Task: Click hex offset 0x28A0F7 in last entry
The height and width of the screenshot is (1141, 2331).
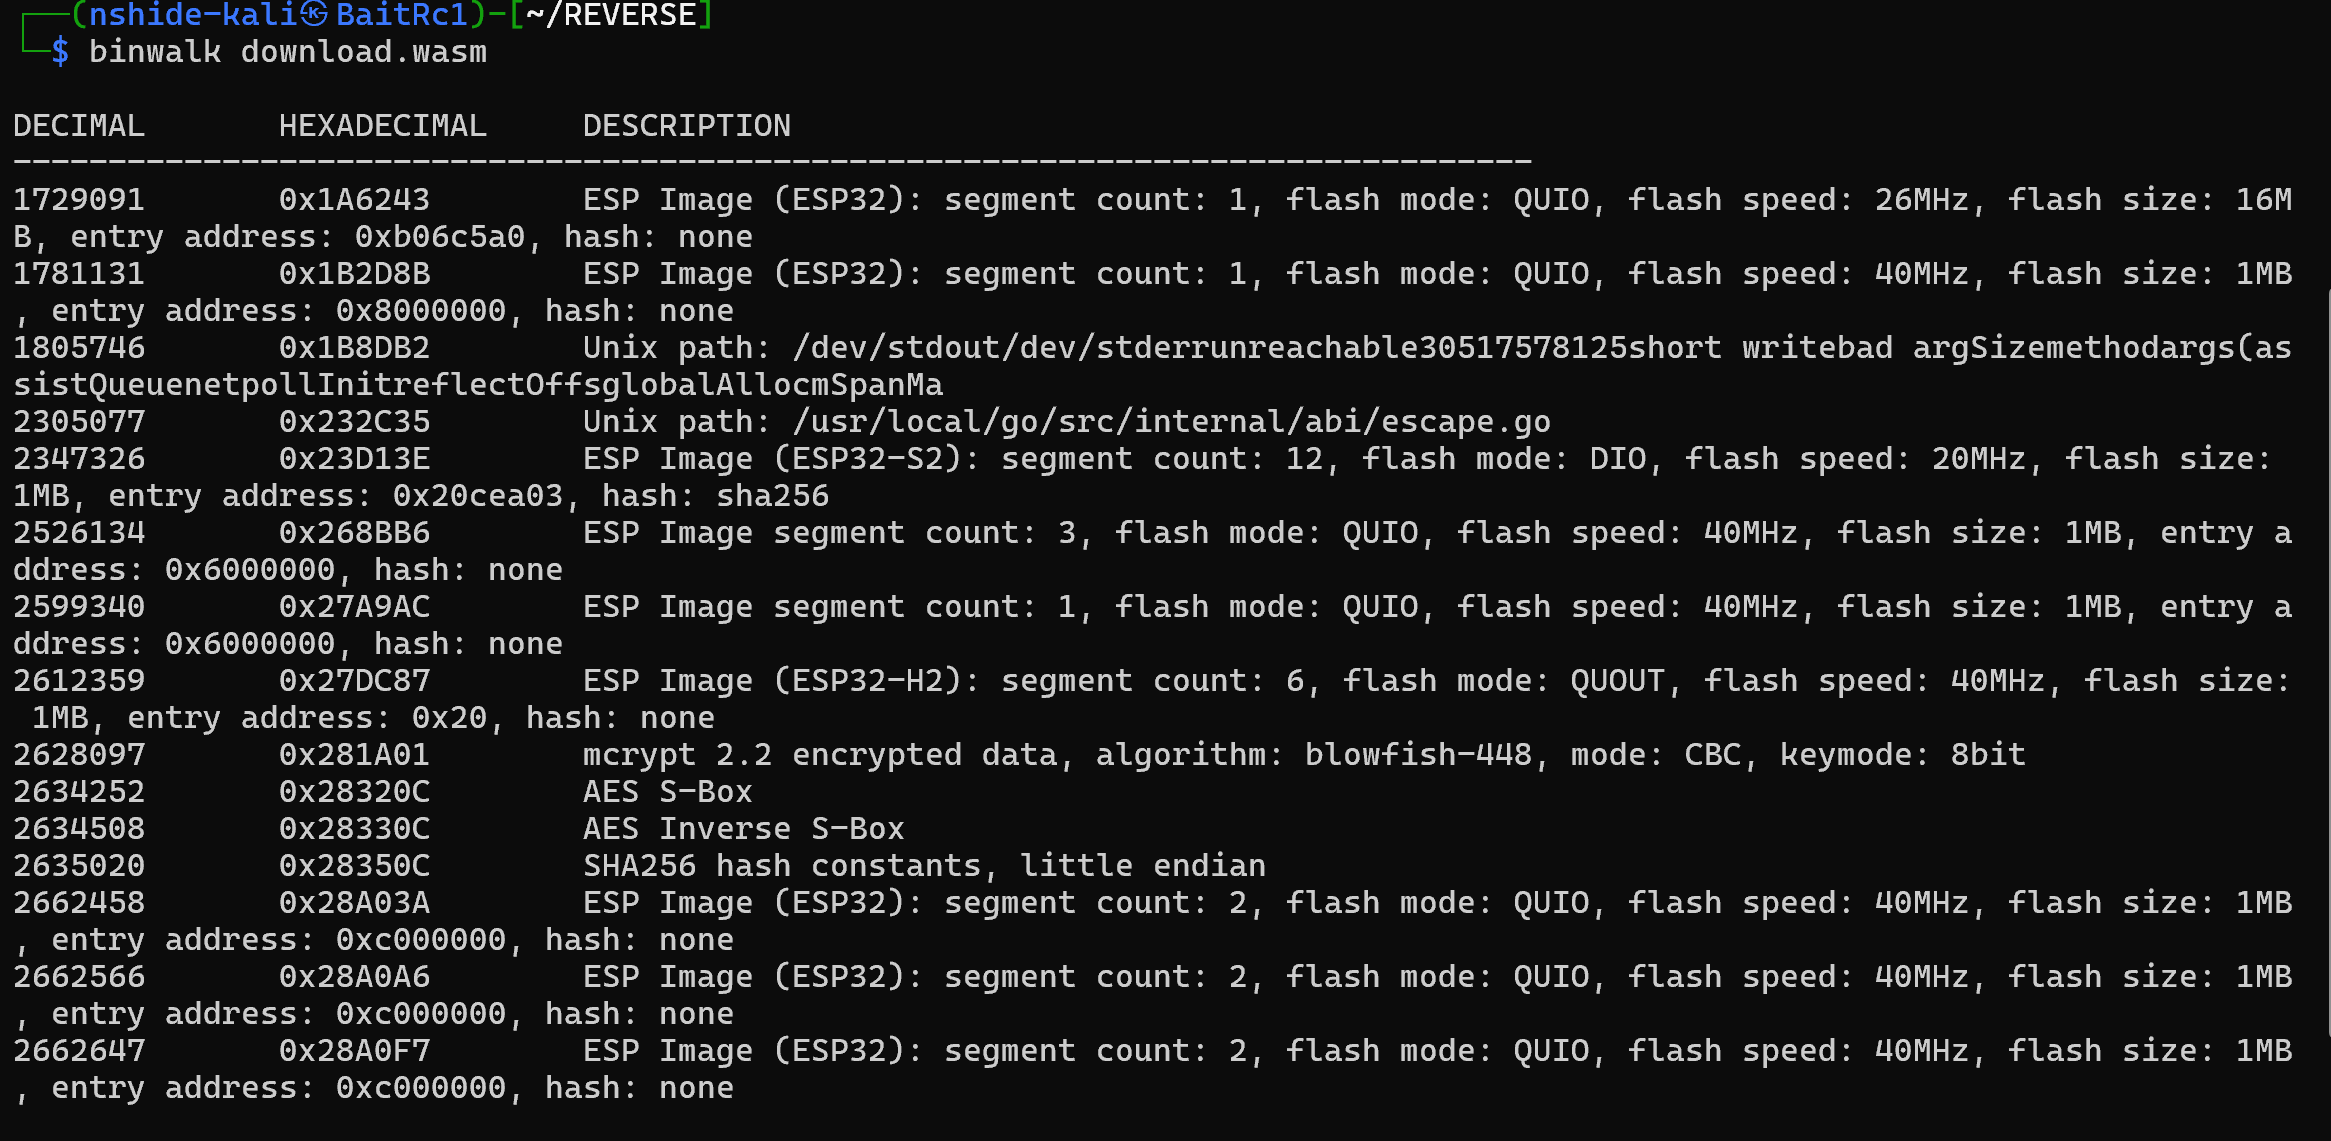Action: 354,1051
